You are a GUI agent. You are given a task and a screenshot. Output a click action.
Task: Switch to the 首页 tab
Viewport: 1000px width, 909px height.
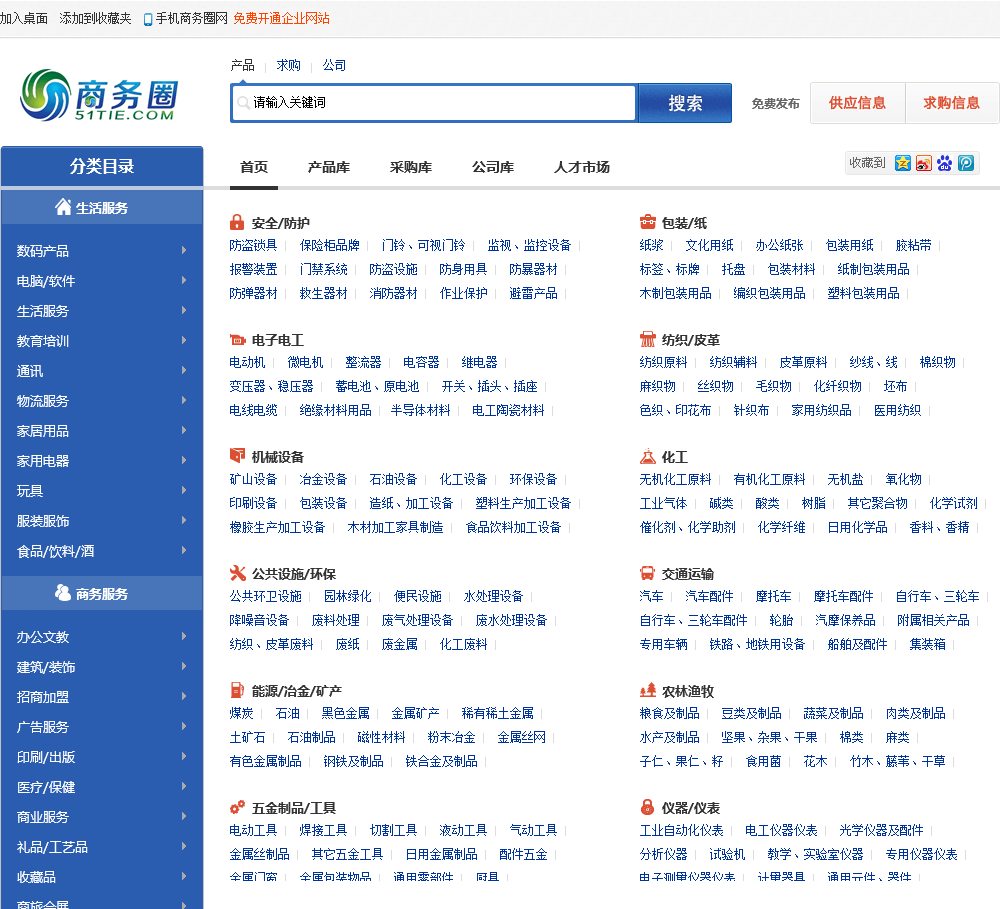tap(254, 167)
